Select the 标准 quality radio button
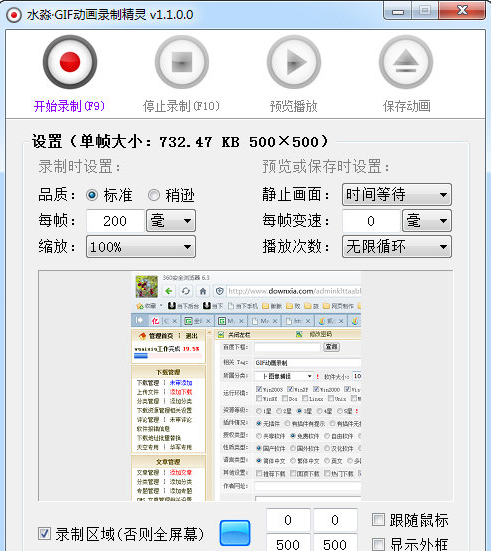Image resolution: width=491 pixels, height=551 pixels. pyautogui.click(x=92, y=195)
